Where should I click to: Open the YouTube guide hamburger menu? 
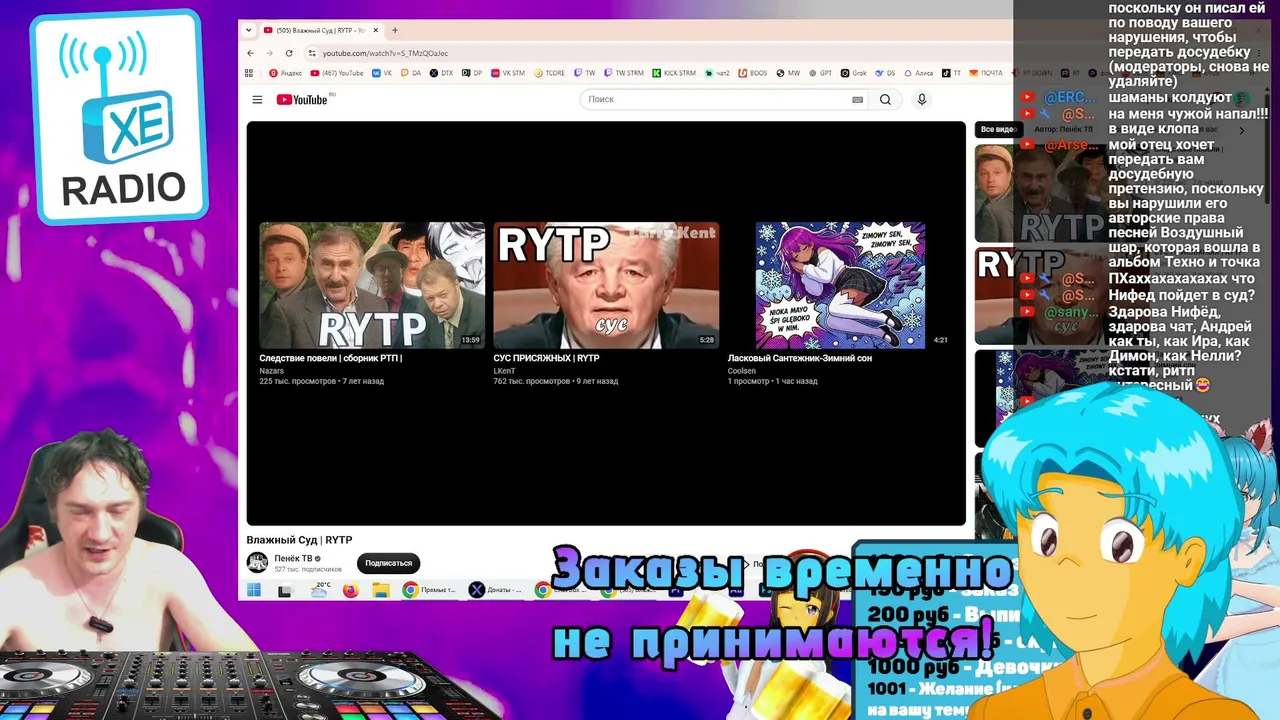coord(257,100)
